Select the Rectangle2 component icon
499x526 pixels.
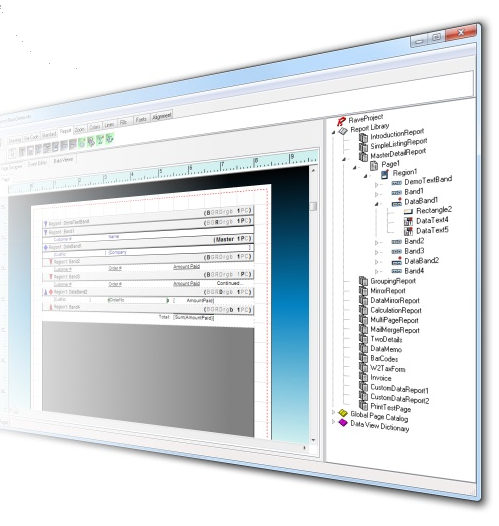408,211
